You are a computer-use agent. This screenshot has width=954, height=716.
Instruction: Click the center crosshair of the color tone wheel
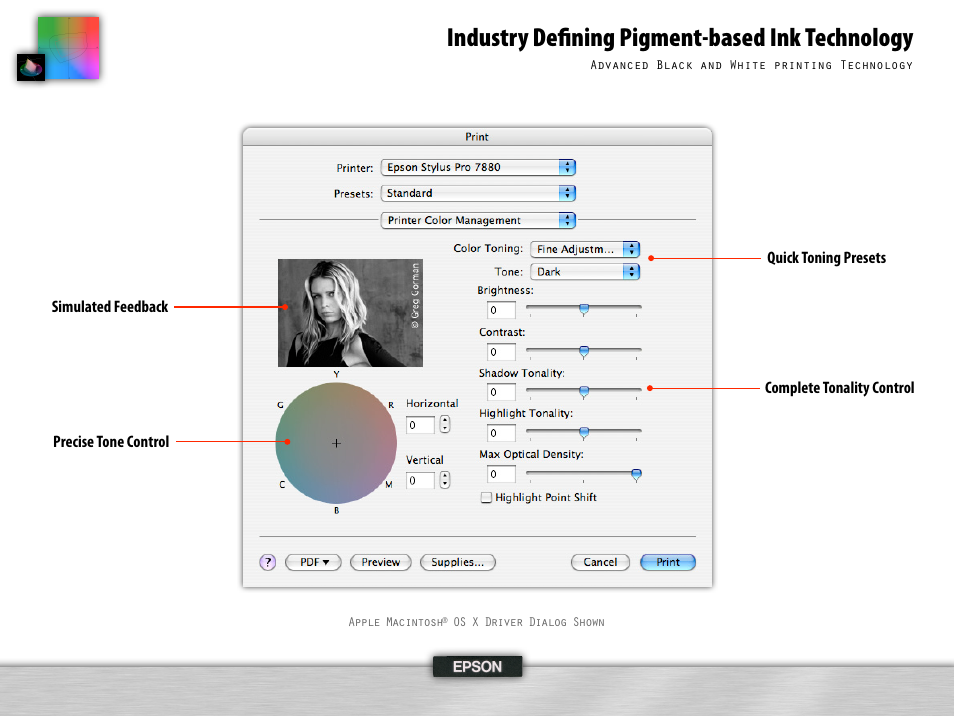pos(336,443)
